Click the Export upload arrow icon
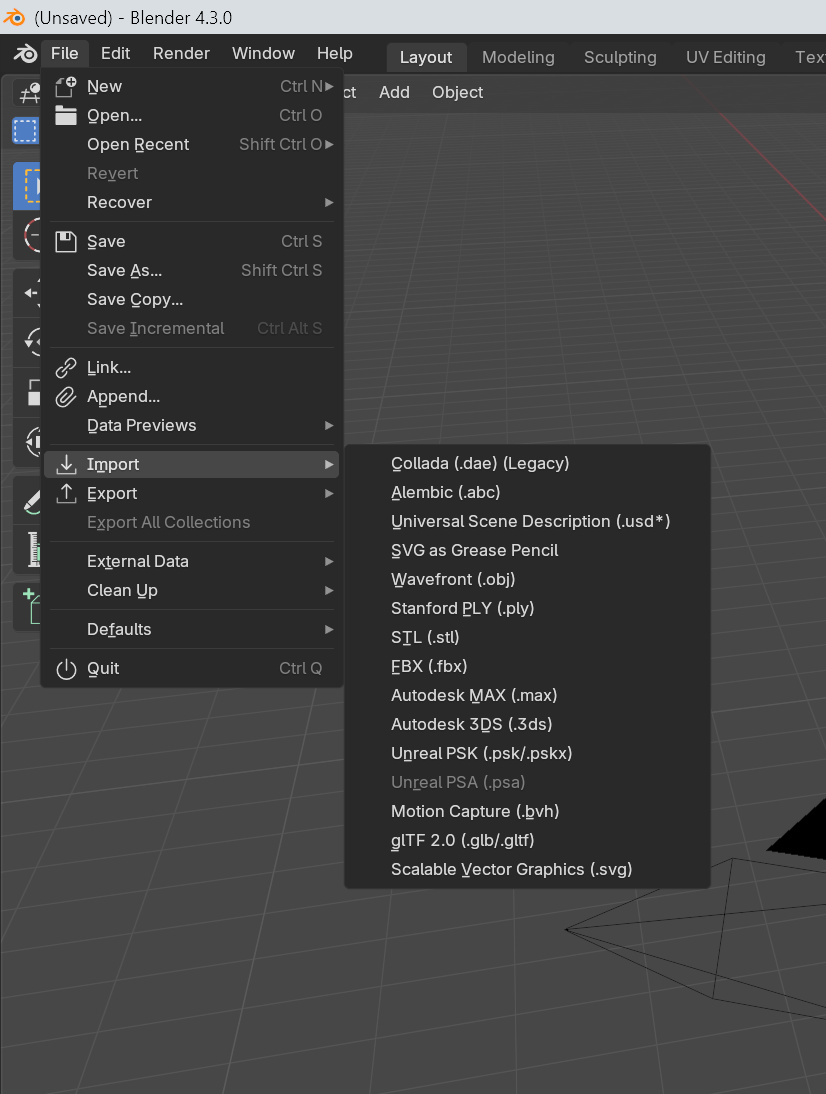Image resolution: width=826 pixels, height=1094 pixels. click(66, 493)
